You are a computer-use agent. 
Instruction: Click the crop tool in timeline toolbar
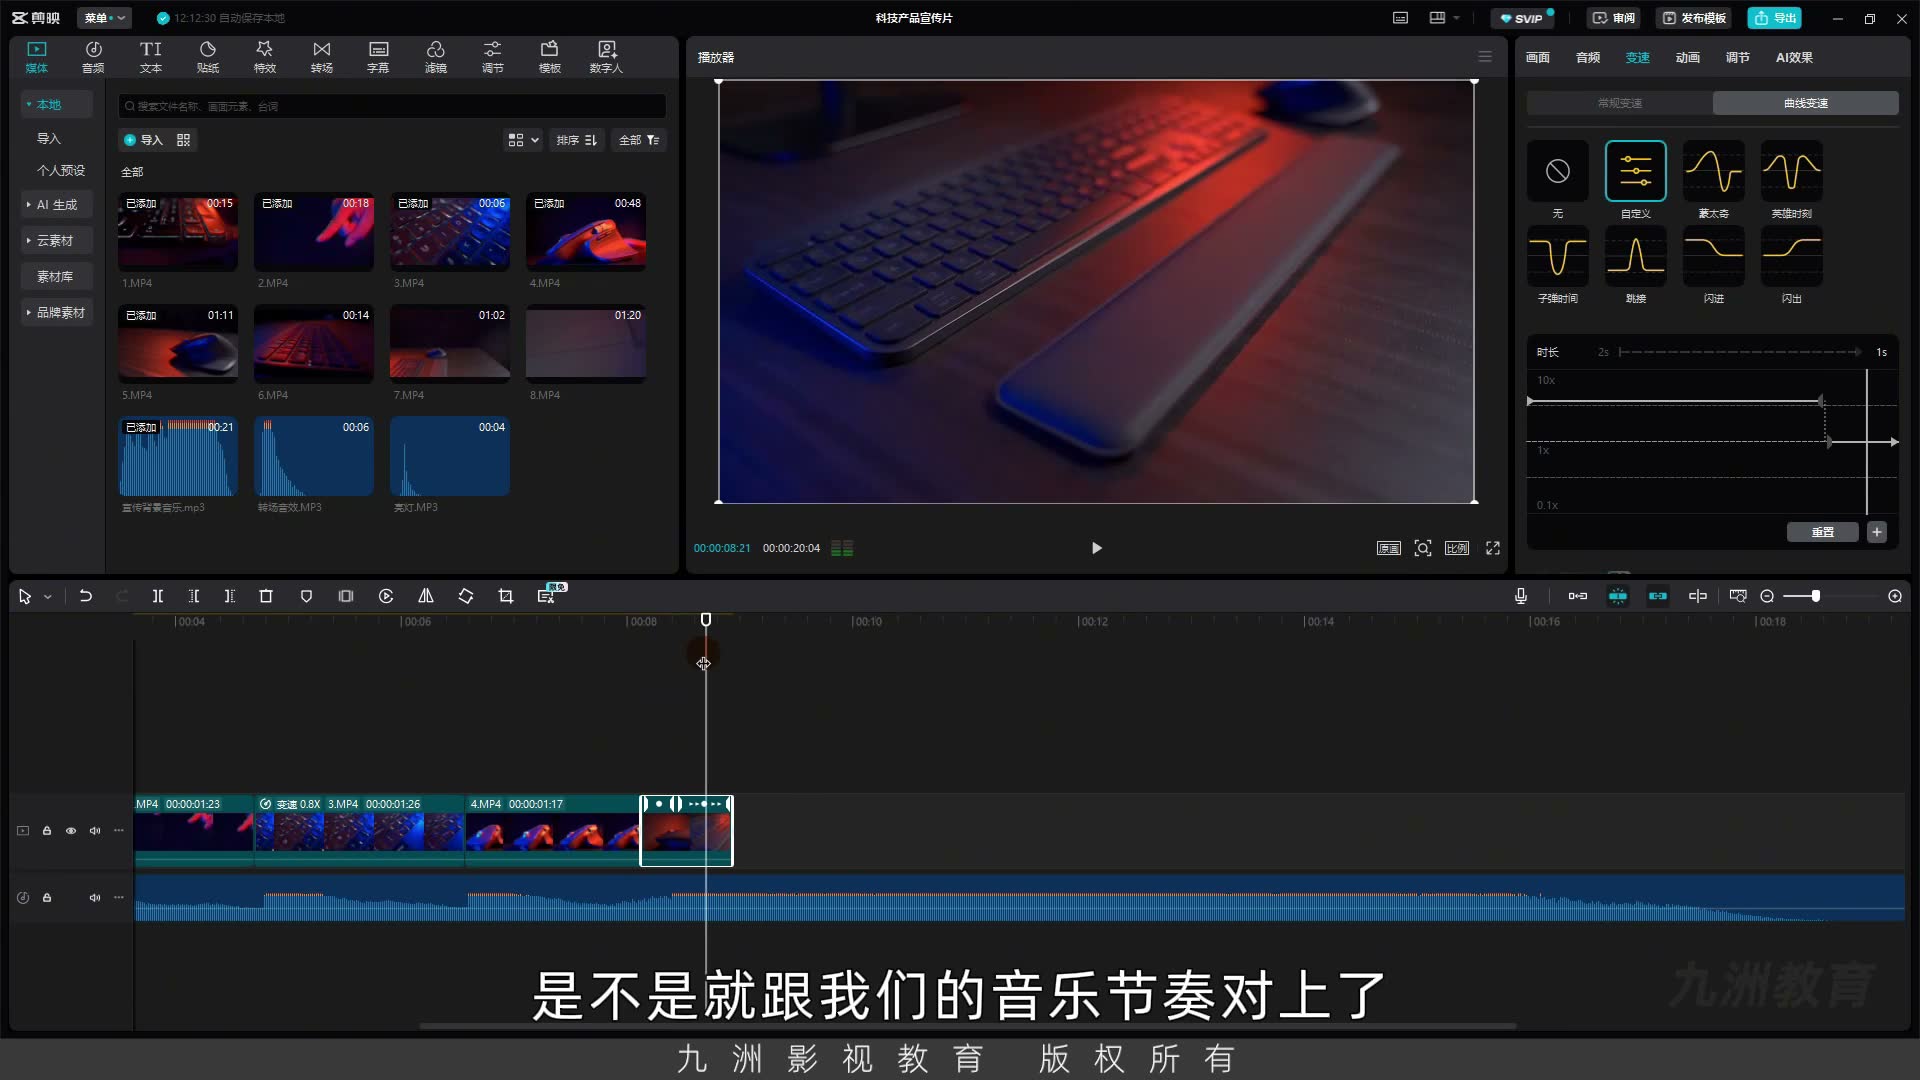coord(506,596)
